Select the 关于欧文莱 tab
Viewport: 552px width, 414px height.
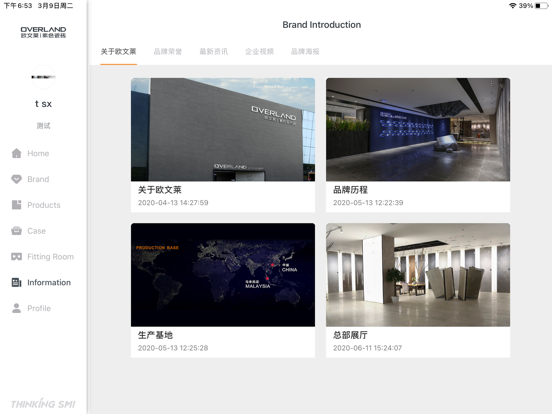click(119, 52)
